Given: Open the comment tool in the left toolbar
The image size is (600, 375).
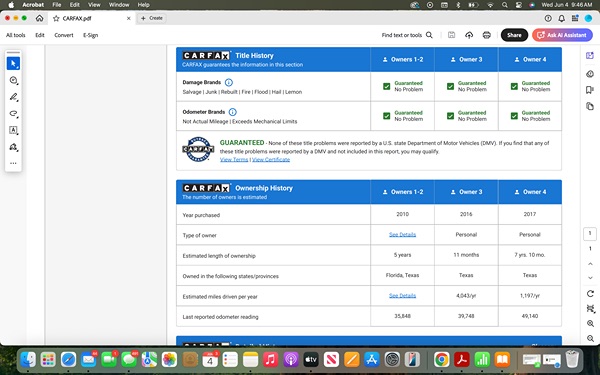Looking at the screenshot, I should click(x=13, y=80).
